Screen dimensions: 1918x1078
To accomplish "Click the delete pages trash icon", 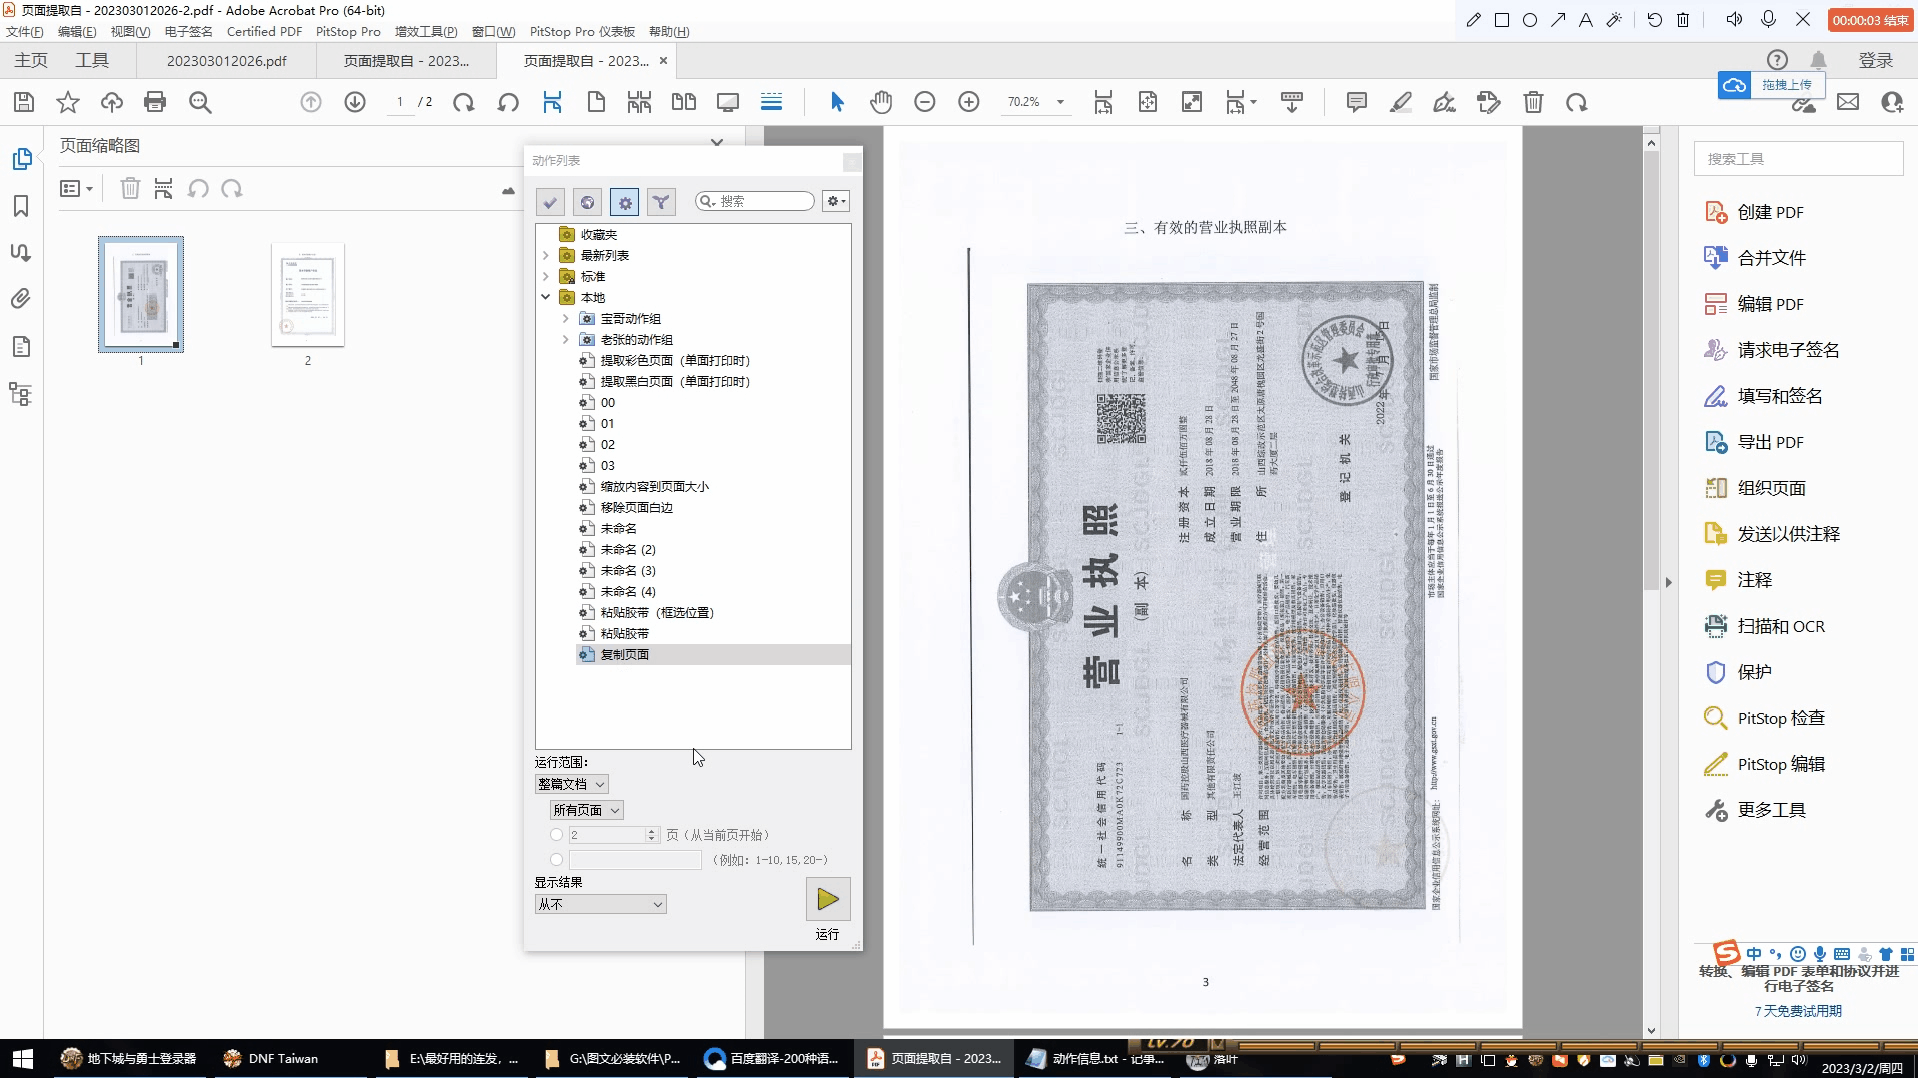I will (x=1533, y=101).
